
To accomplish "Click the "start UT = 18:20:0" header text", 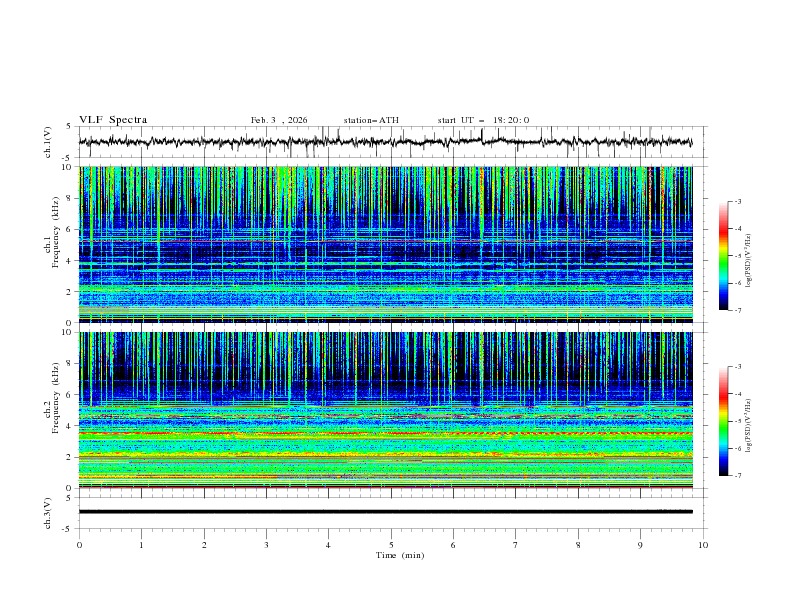I will (x=483, y=120).
